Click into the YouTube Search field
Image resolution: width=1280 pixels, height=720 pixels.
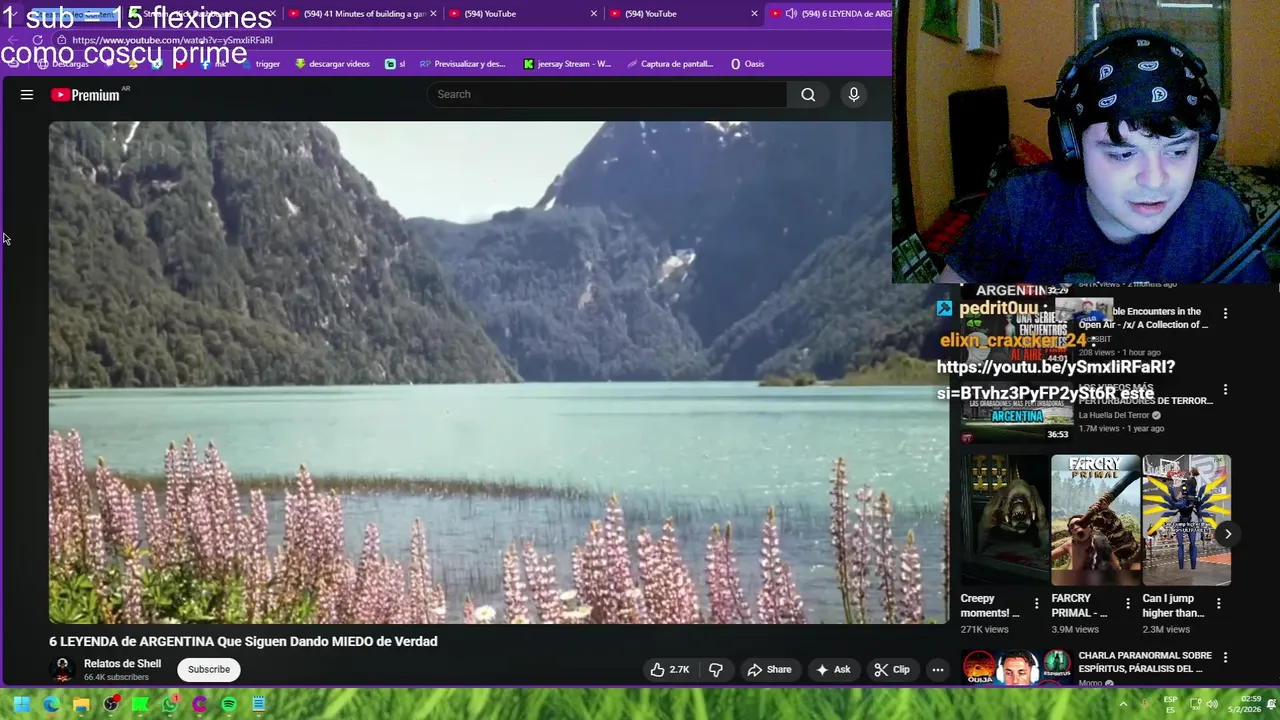[x=607, y=94]
